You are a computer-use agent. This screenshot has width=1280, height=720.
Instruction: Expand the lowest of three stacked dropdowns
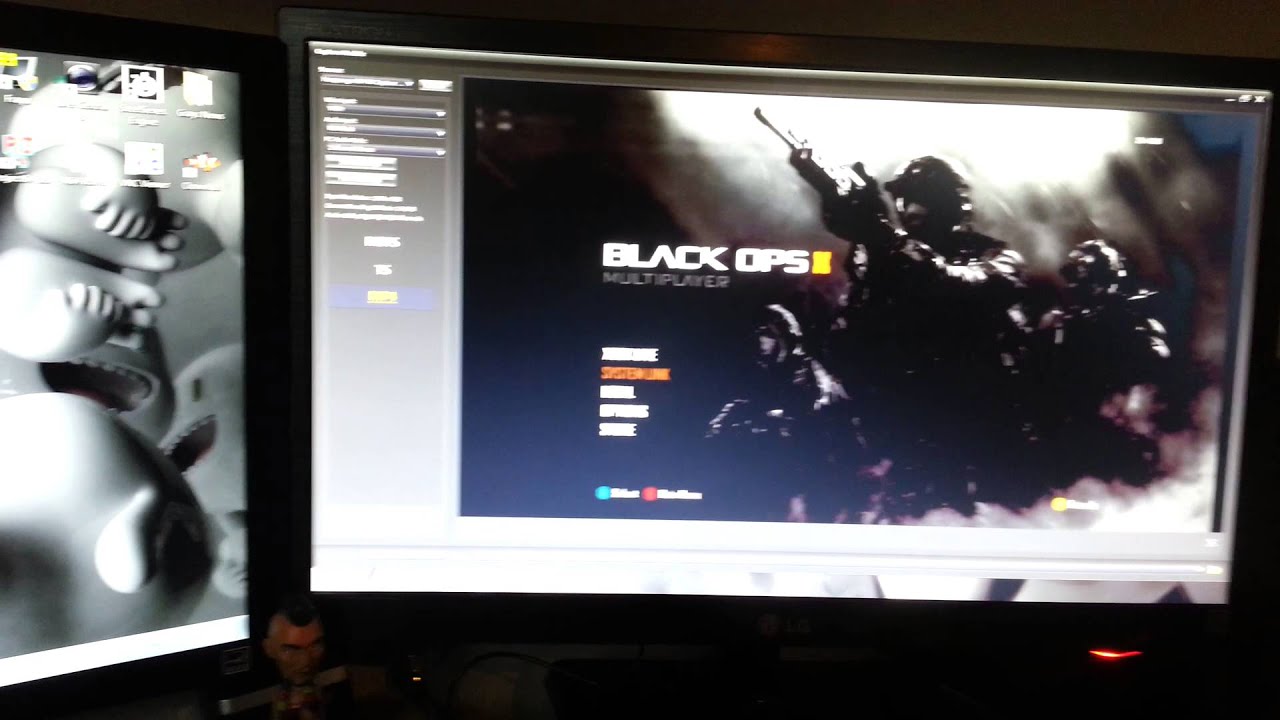[385, 150]
